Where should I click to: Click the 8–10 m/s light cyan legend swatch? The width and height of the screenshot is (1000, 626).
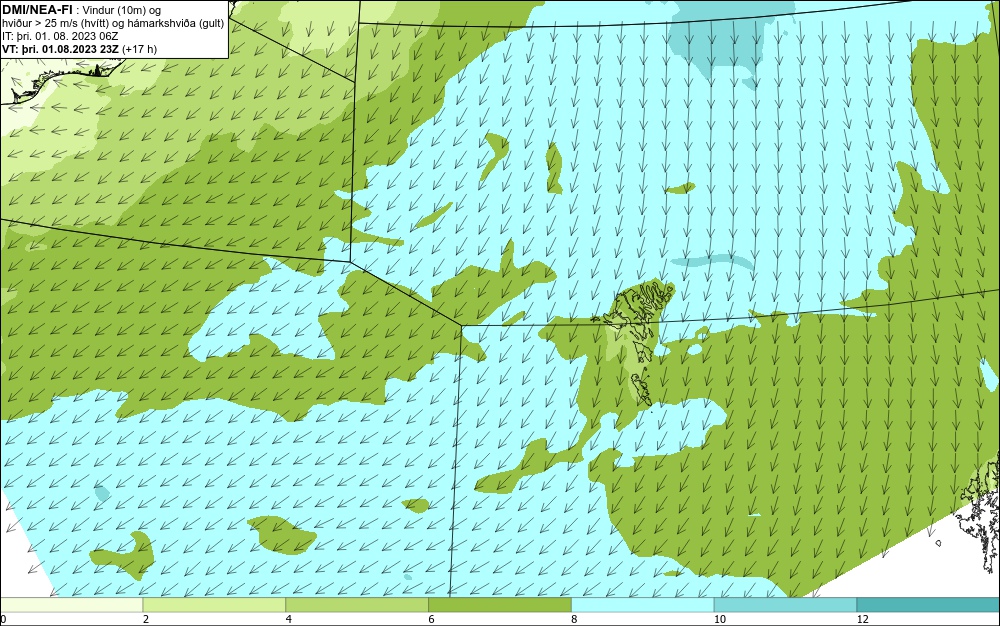click(643, 605)
